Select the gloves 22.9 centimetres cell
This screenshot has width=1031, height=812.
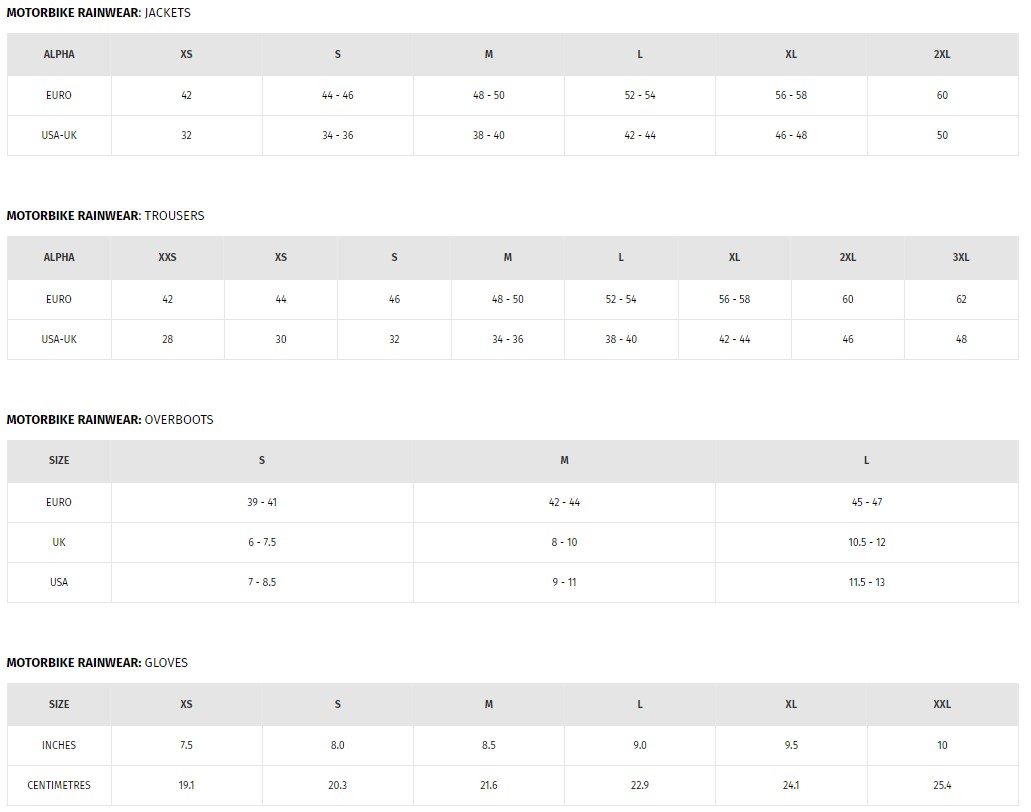tap(640, 786)
